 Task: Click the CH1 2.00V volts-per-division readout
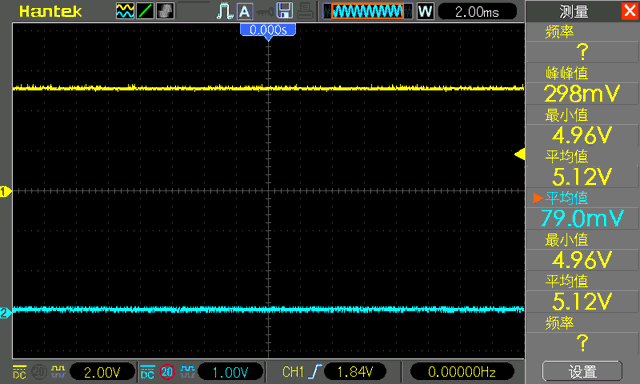coord(102,372)
